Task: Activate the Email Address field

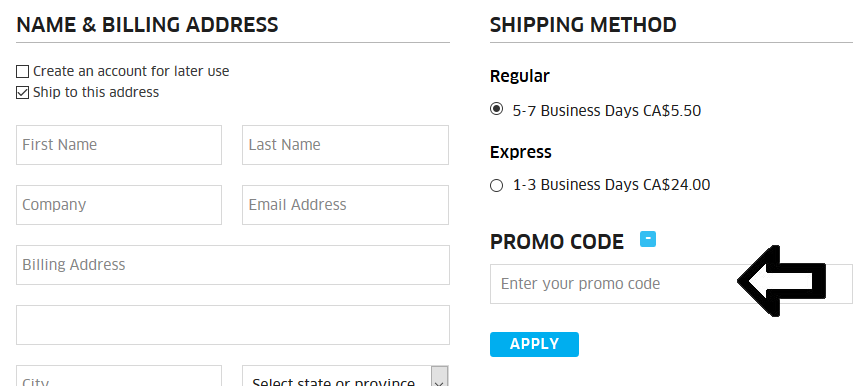Action: coord(345,205)
